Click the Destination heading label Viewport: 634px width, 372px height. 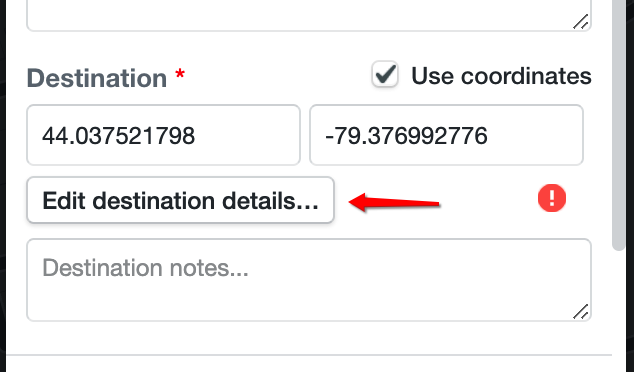(97, 78)
